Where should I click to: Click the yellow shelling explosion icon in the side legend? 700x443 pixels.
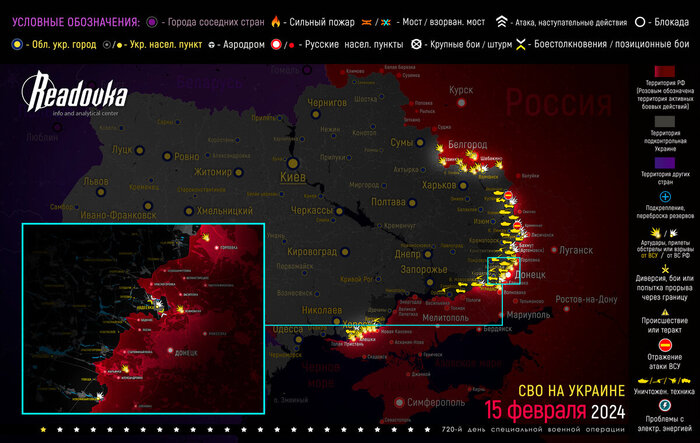656,233
